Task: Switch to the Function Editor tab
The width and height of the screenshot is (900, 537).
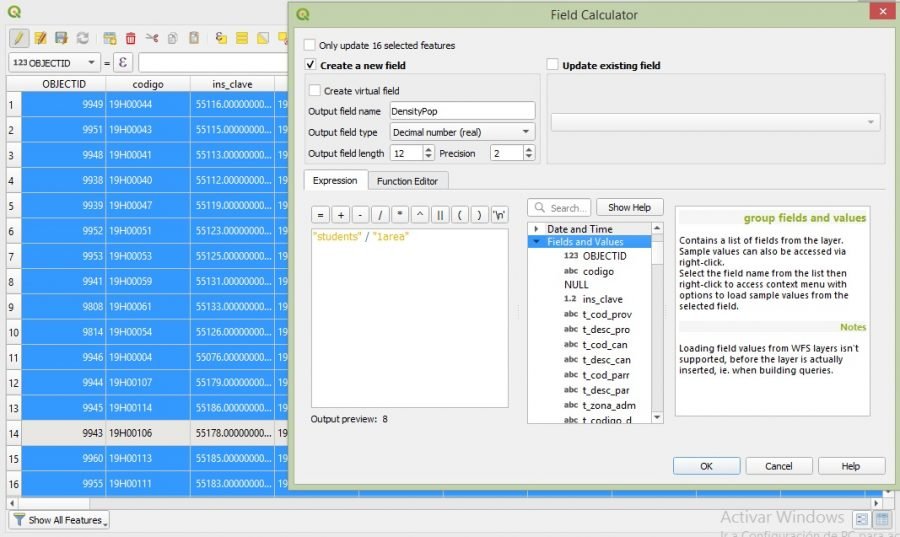Action: point(407,181)
